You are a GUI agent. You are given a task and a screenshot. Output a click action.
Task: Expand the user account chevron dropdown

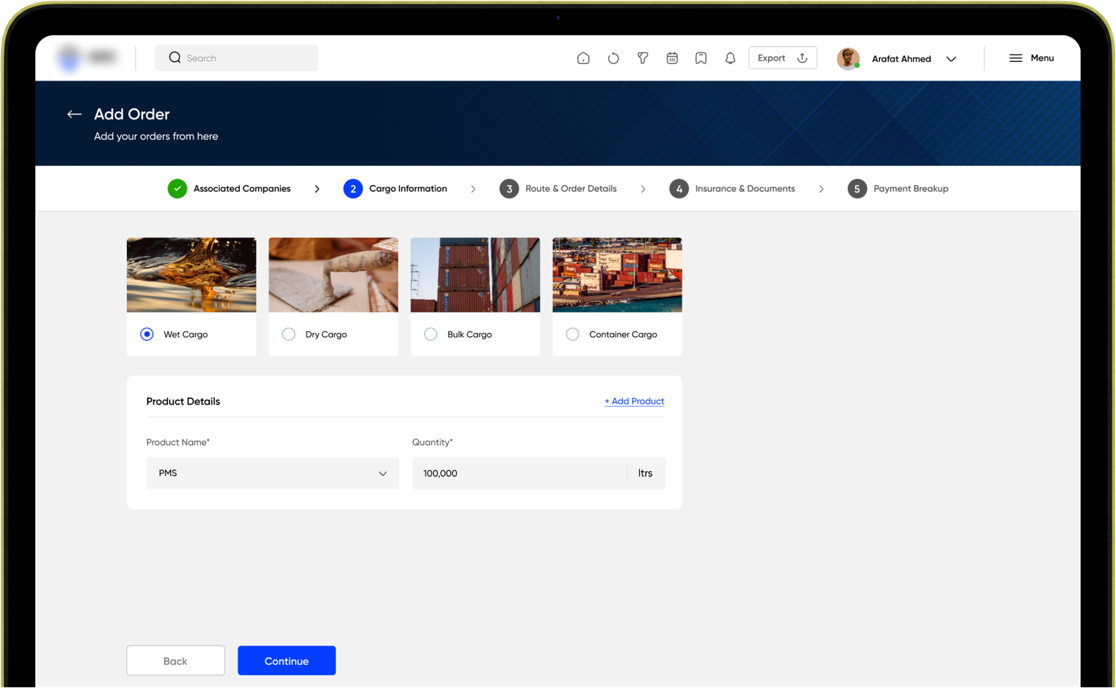coord(951,59)
